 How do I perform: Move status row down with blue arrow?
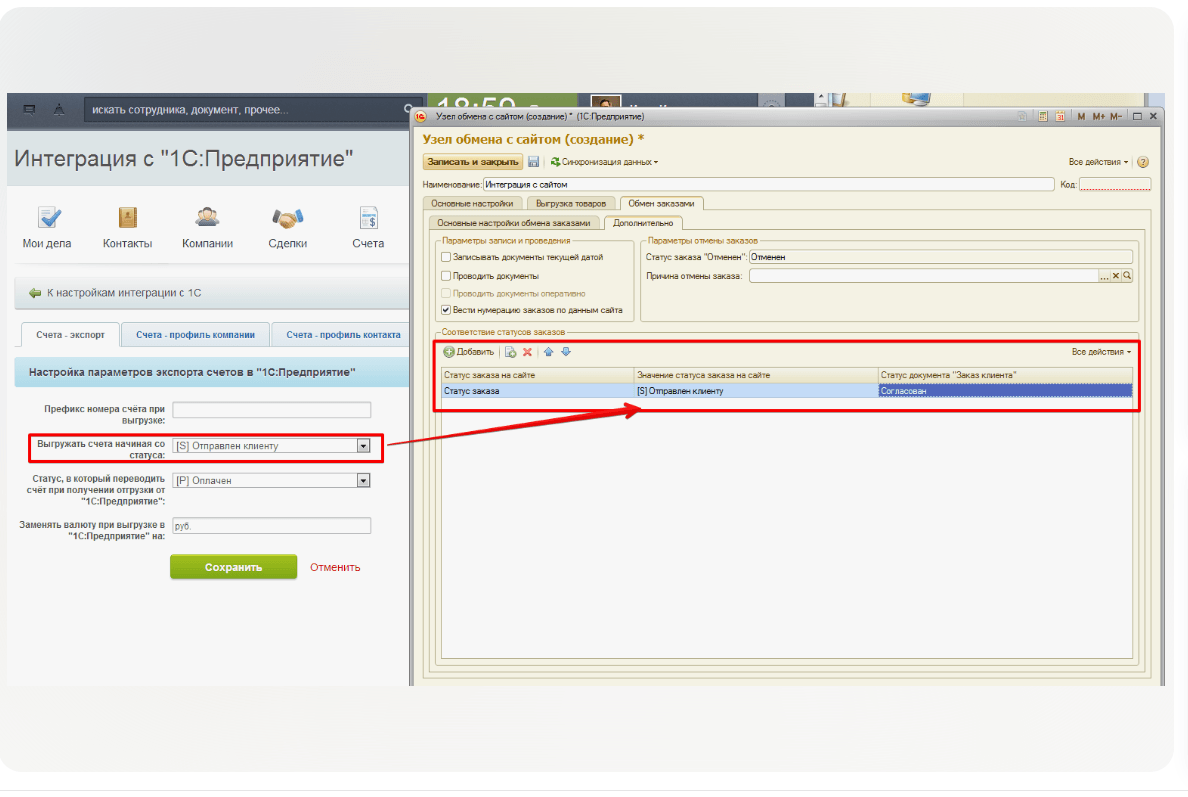[566, 352]
